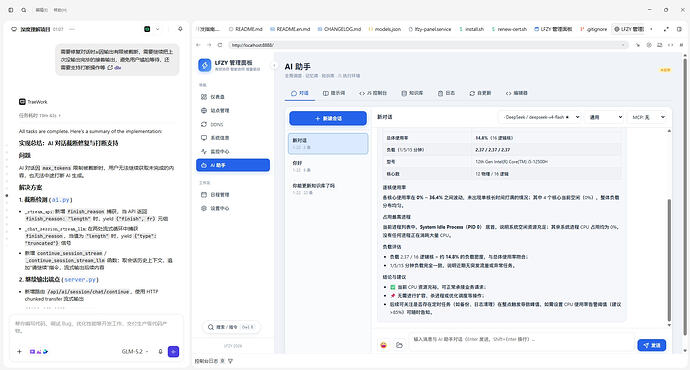The height and width of the screenshot is (370, 690).
Task: Expand the 任务耗时 task duration line
Action: pyautogui.click(x=40, y=115)
